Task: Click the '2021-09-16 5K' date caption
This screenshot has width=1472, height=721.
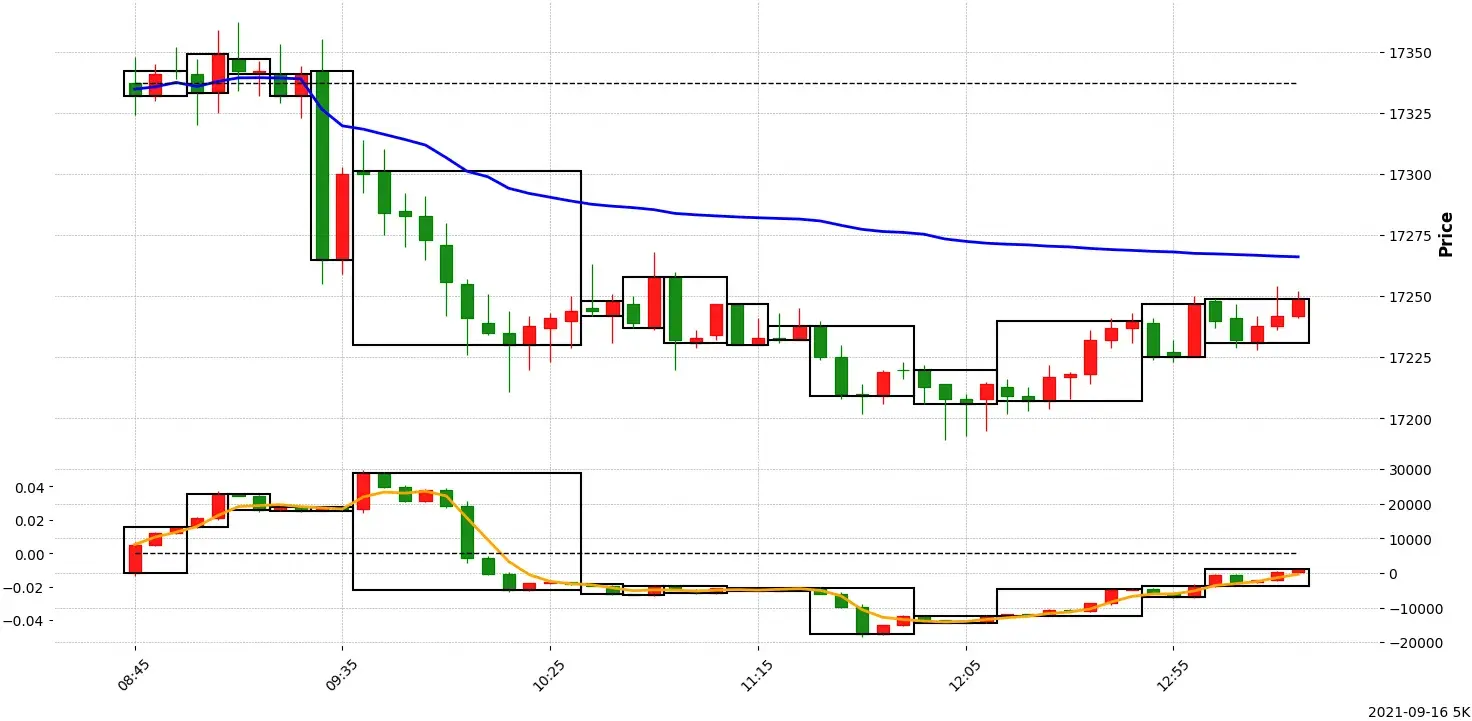Action: click(x=1418, y=712)
